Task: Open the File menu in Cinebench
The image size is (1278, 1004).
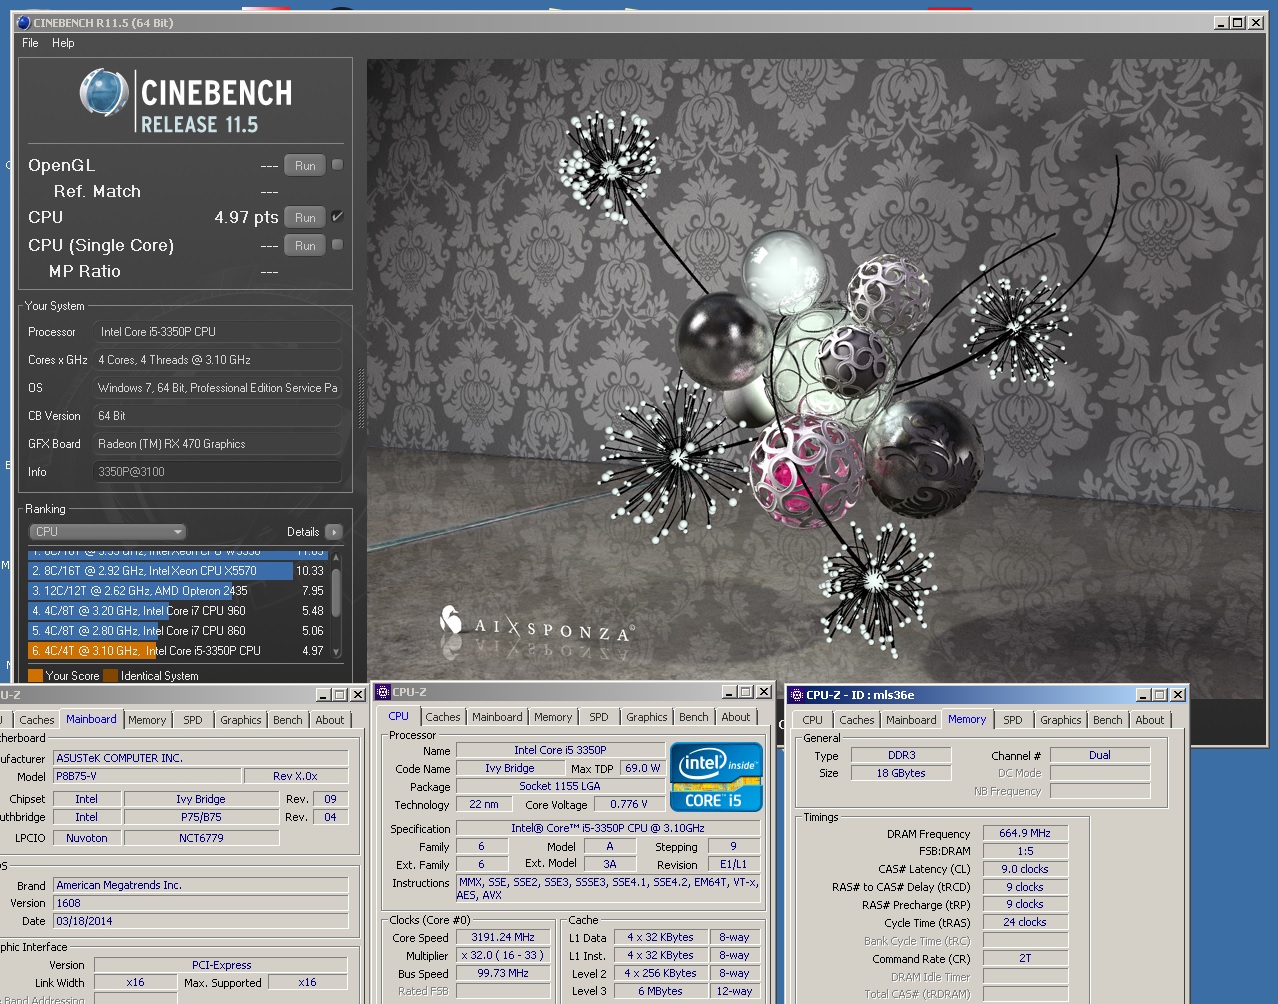Action: pos(30,43)
